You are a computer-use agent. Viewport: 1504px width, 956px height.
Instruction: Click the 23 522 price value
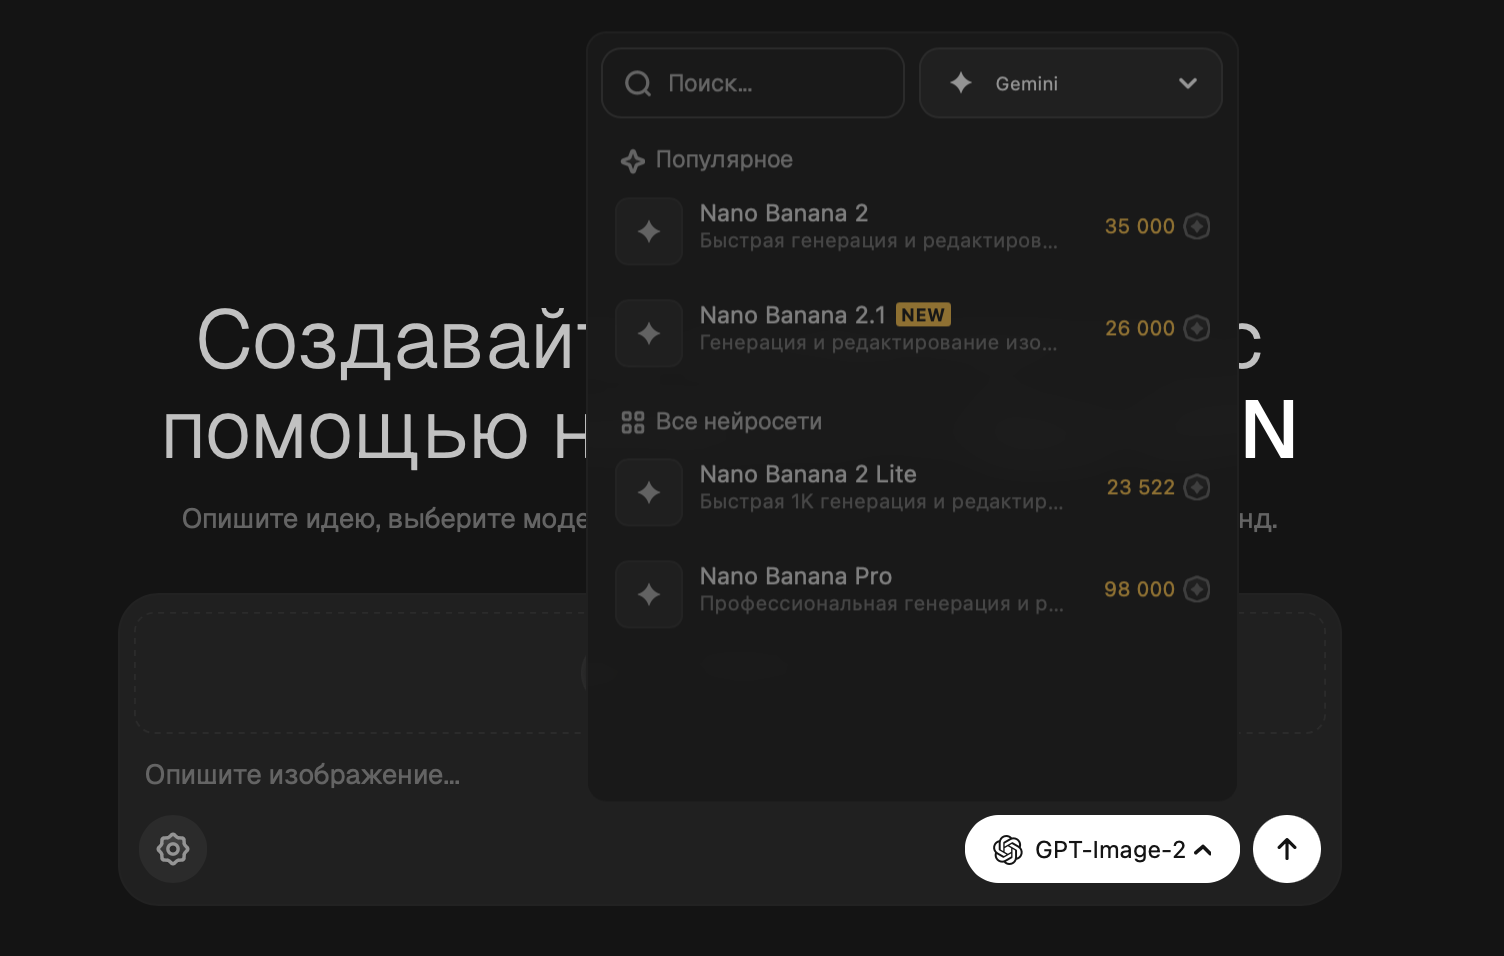click(x=1141, y=487)
